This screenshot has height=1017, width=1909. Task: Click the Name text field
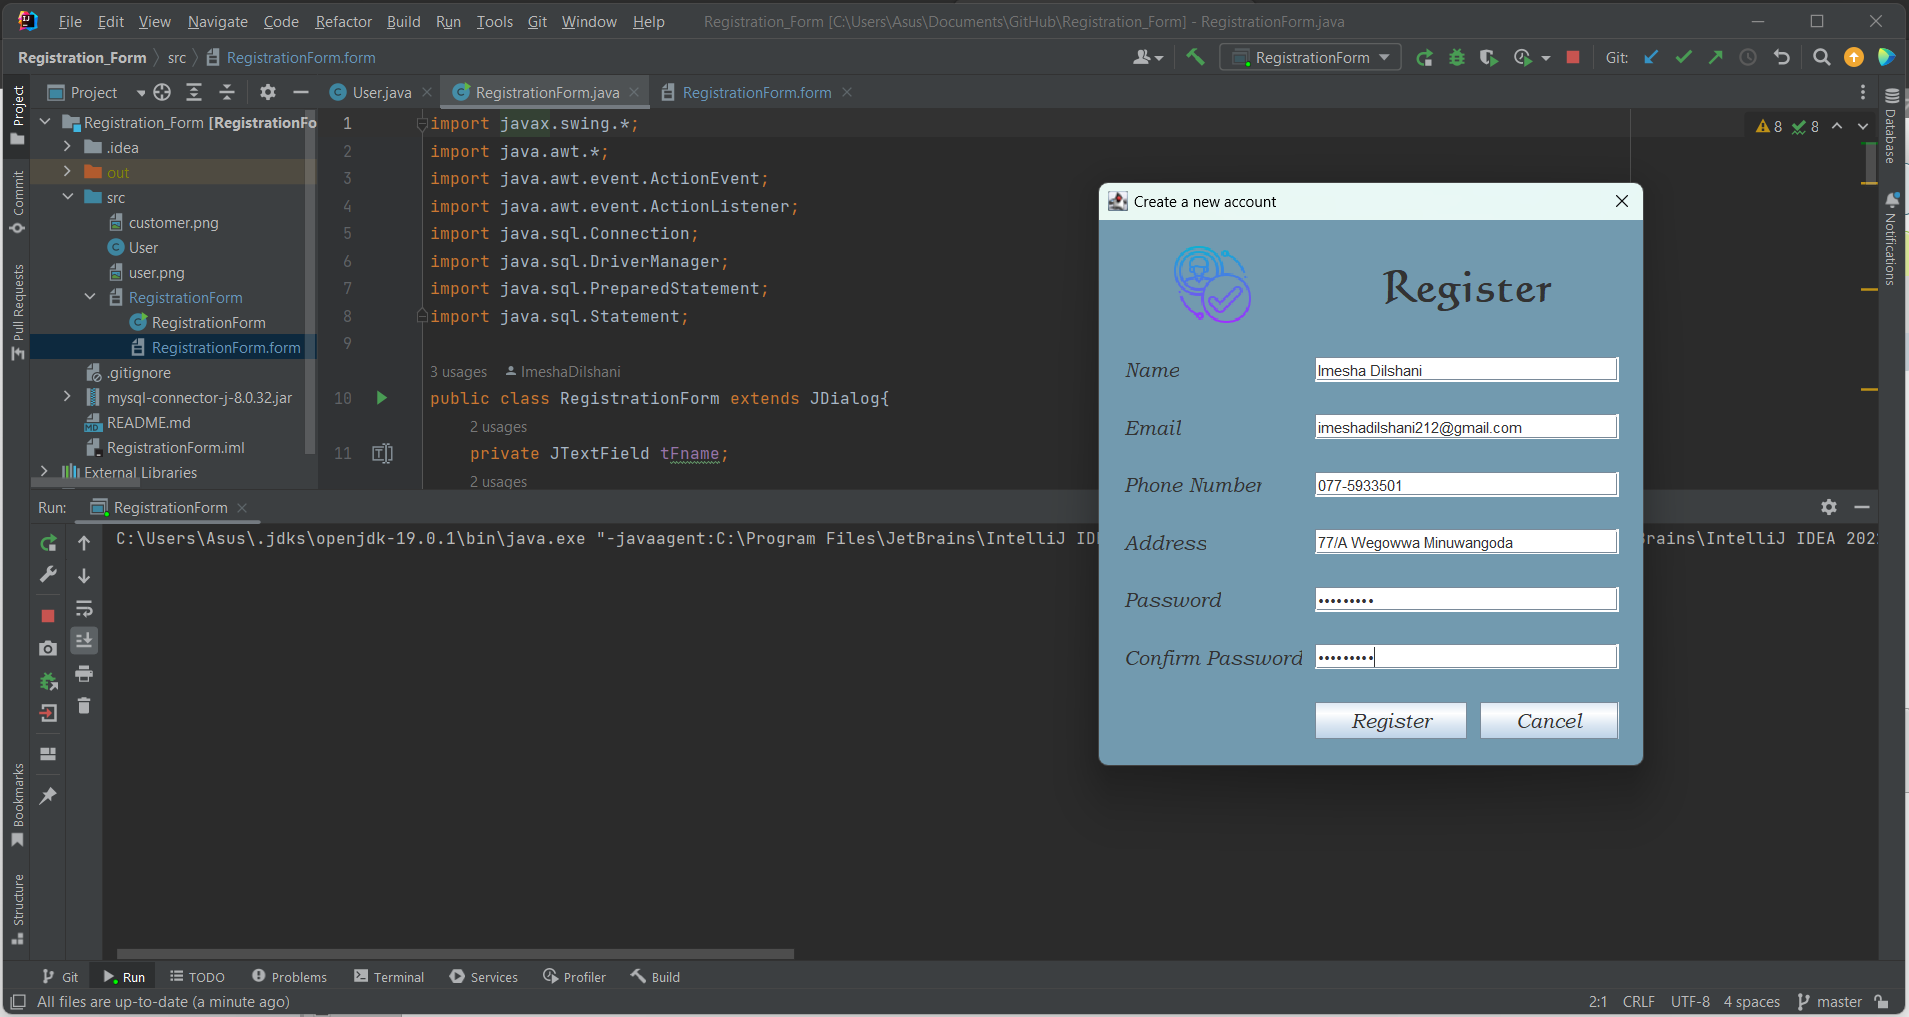click(1466, 370)
